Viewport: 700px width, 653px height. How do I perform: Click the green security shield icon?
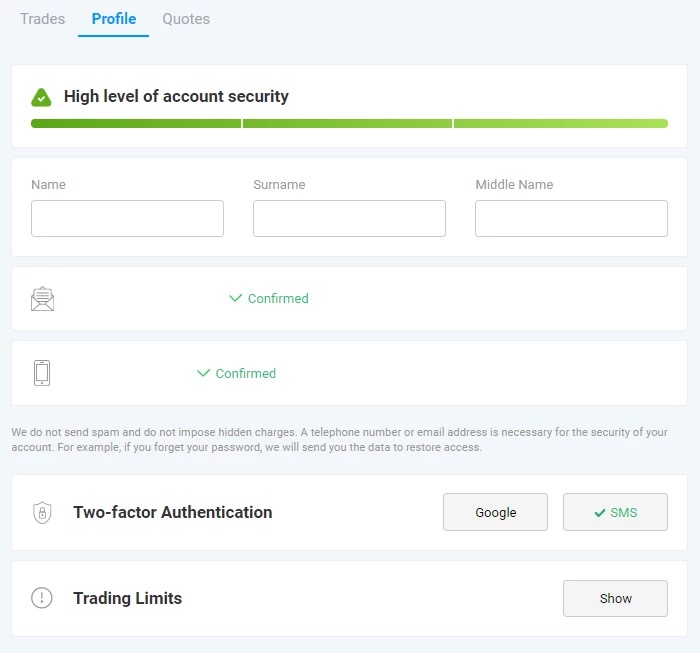point(41,97)
